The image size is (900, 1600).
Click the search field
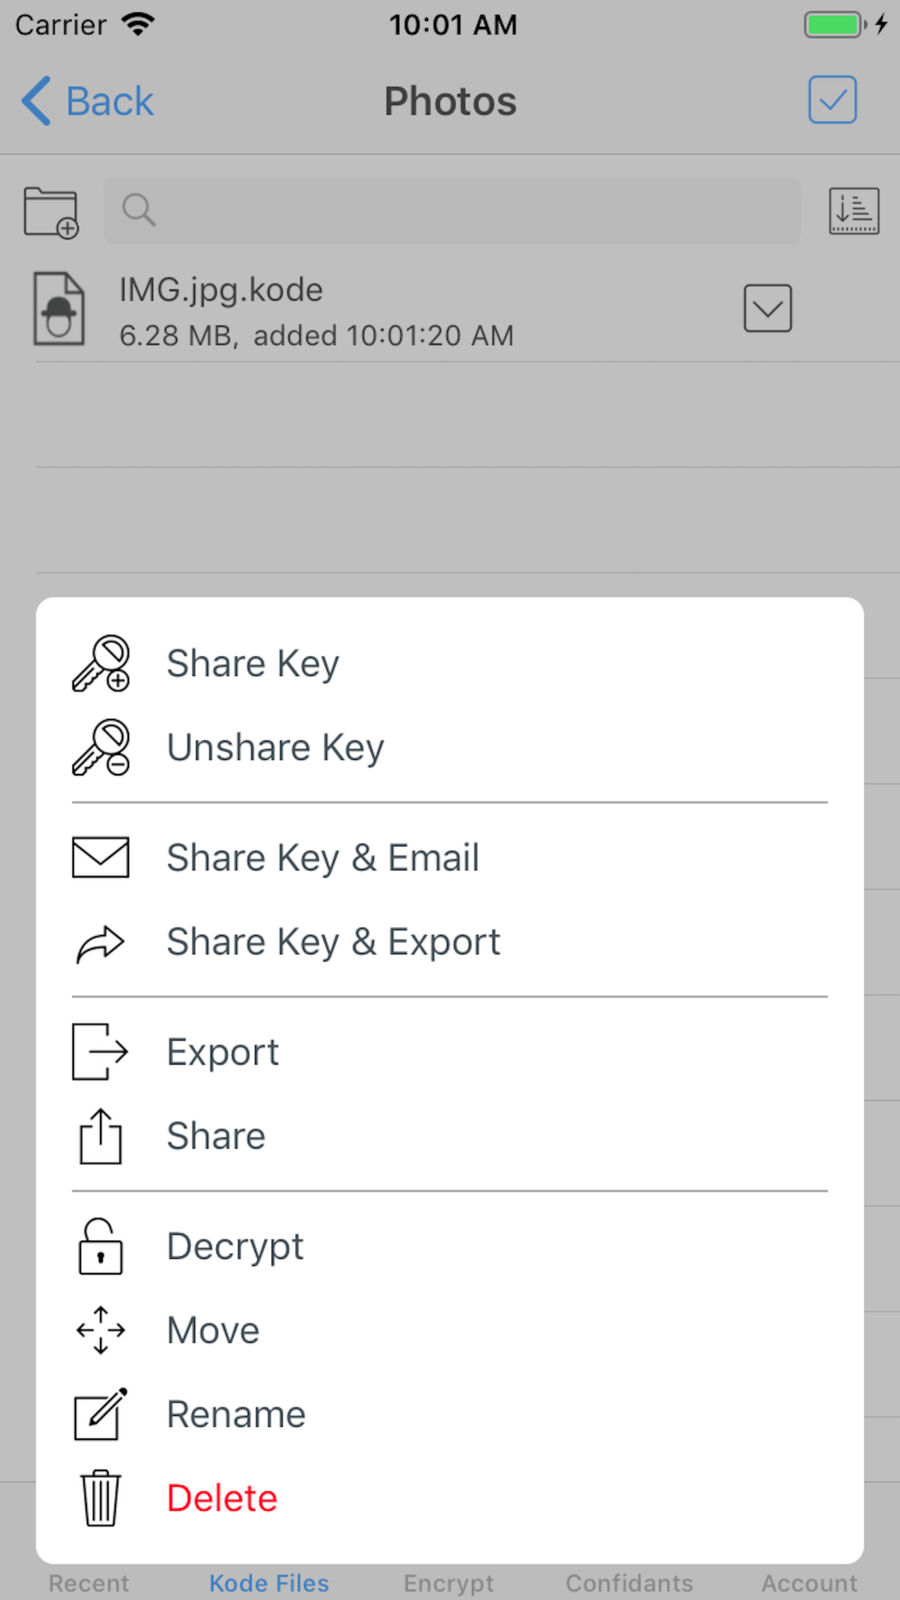(x=452, y=211)
